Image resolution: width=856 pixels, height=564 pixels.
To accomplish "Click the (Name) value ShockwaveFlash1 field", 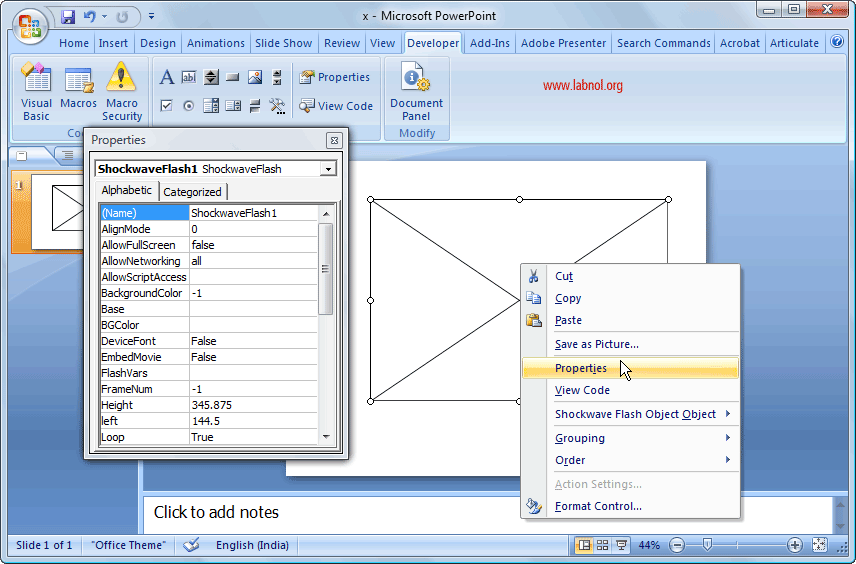I will pyautogui.click(x=253, y=213).
